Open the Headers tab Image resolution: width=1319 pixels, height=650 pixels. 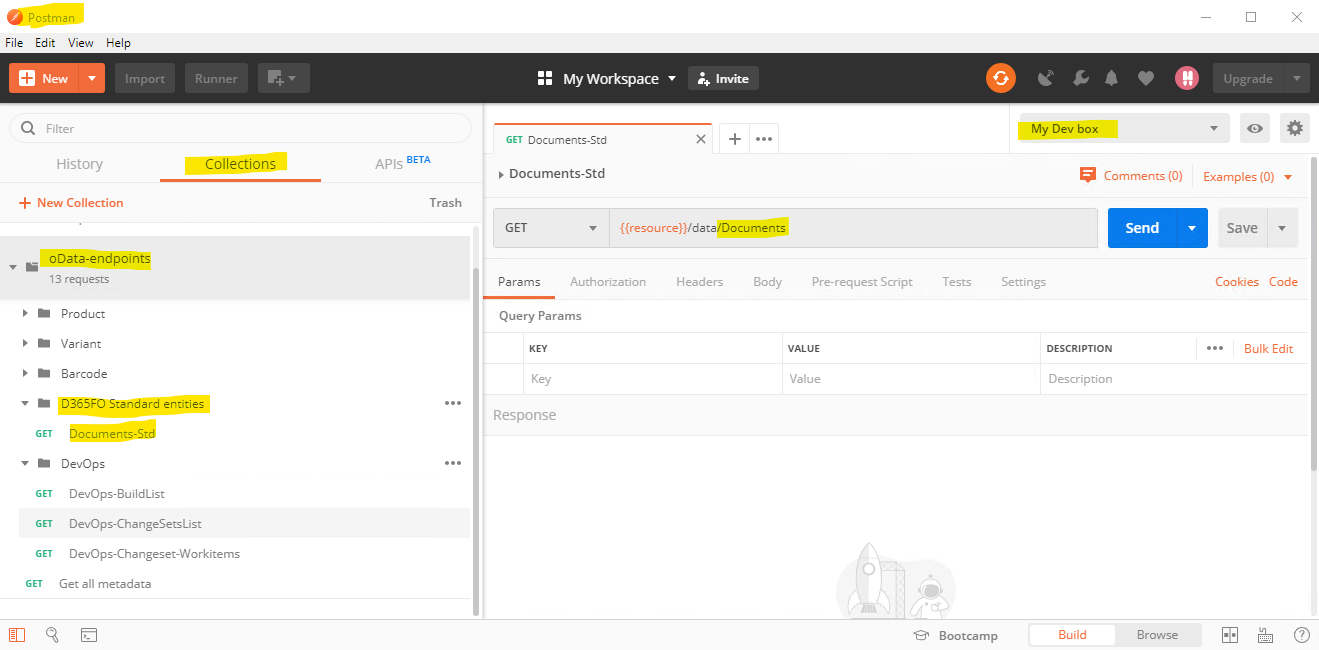(x=699, y=282)
